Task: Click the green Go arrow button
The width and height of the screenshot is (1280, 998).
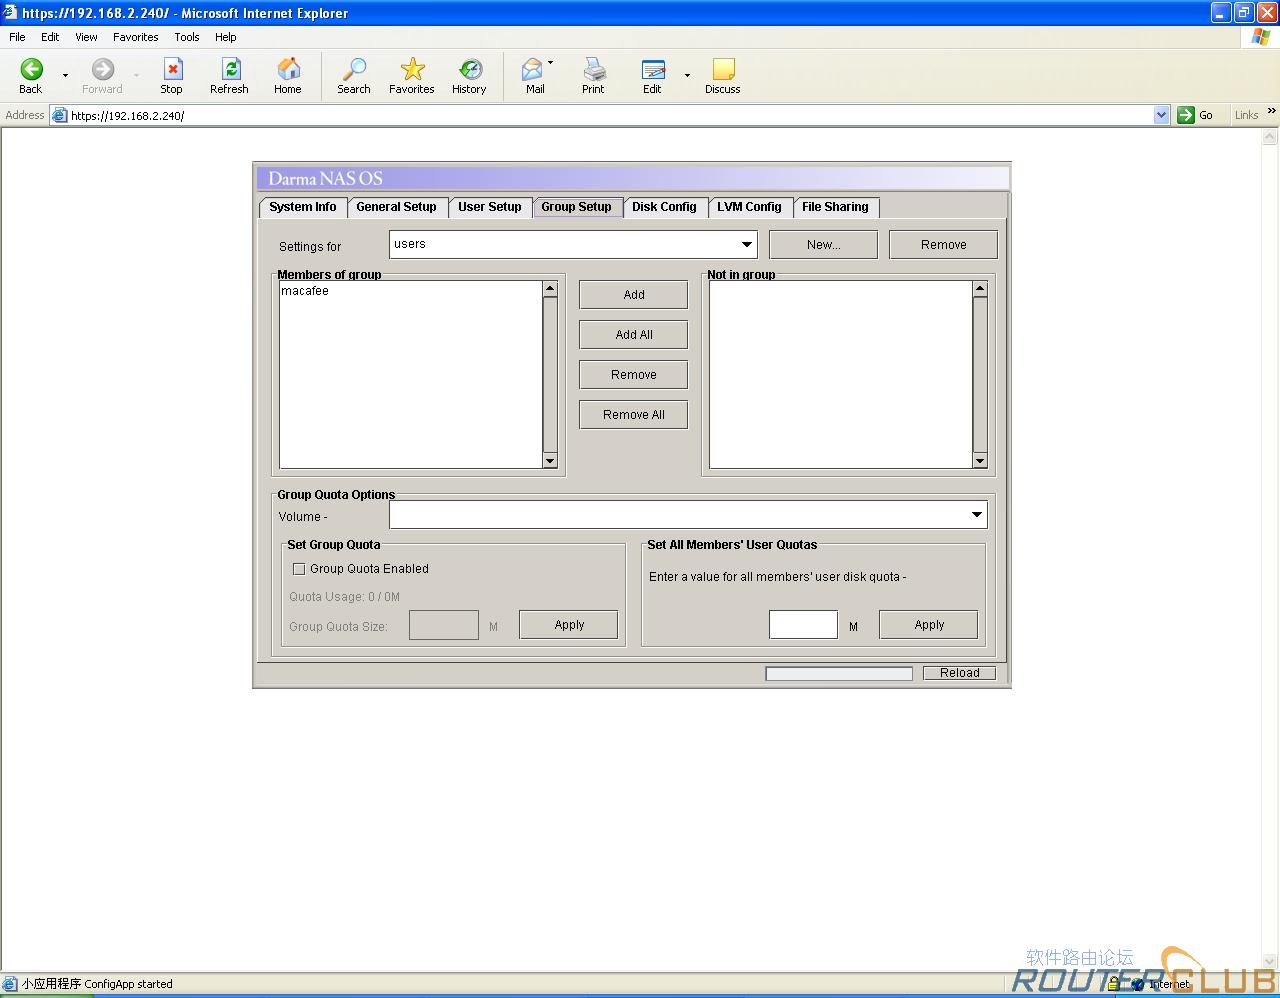Action: pos(1186,115)
